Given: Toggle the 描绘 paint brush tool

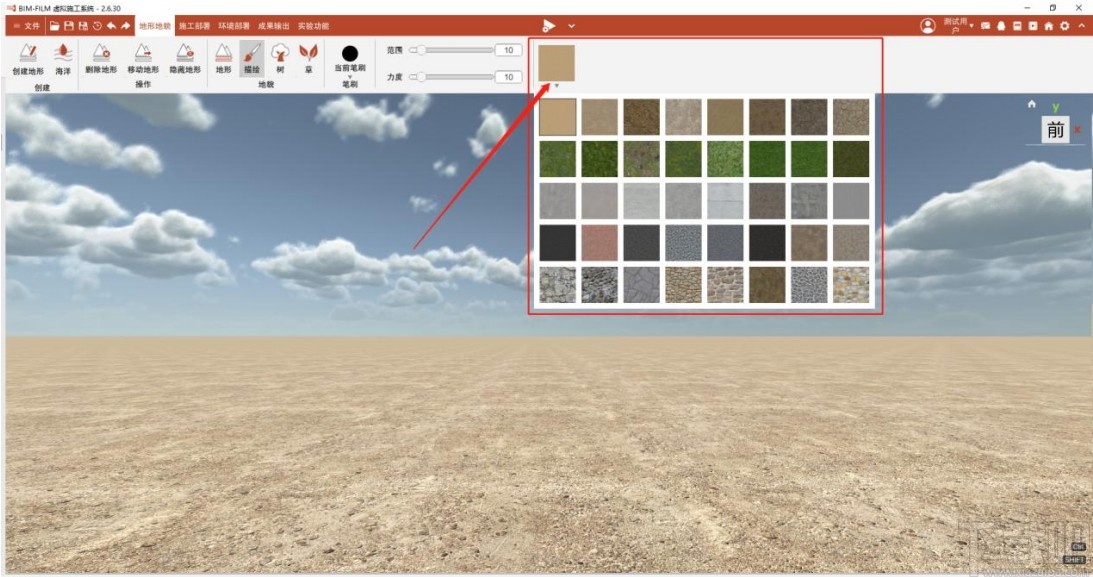Looking at the screenshot, I should (x=252, y=59).
